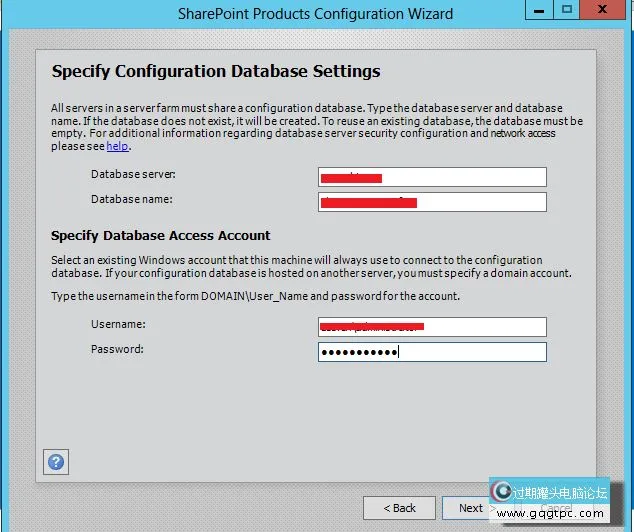Click the 'Database name:' label
634x532 pixels.
pos(131,199)
